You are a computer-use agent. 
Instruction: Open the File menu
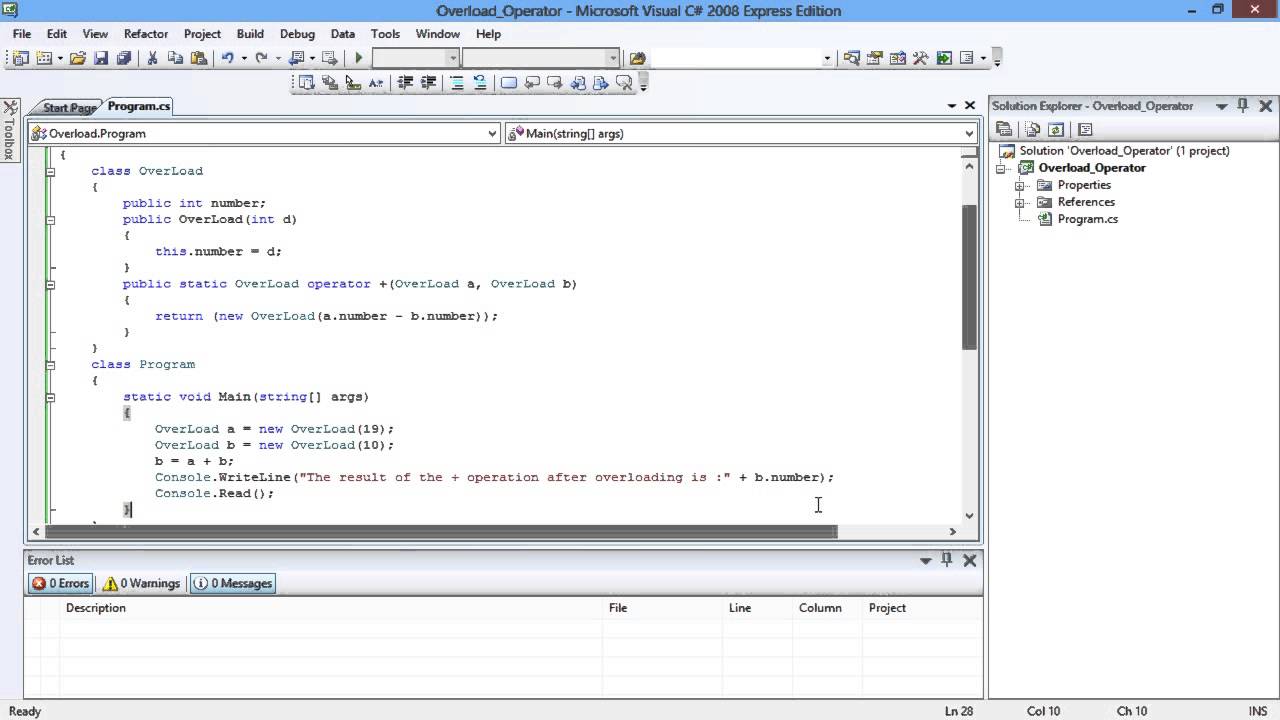click(22, 33)
